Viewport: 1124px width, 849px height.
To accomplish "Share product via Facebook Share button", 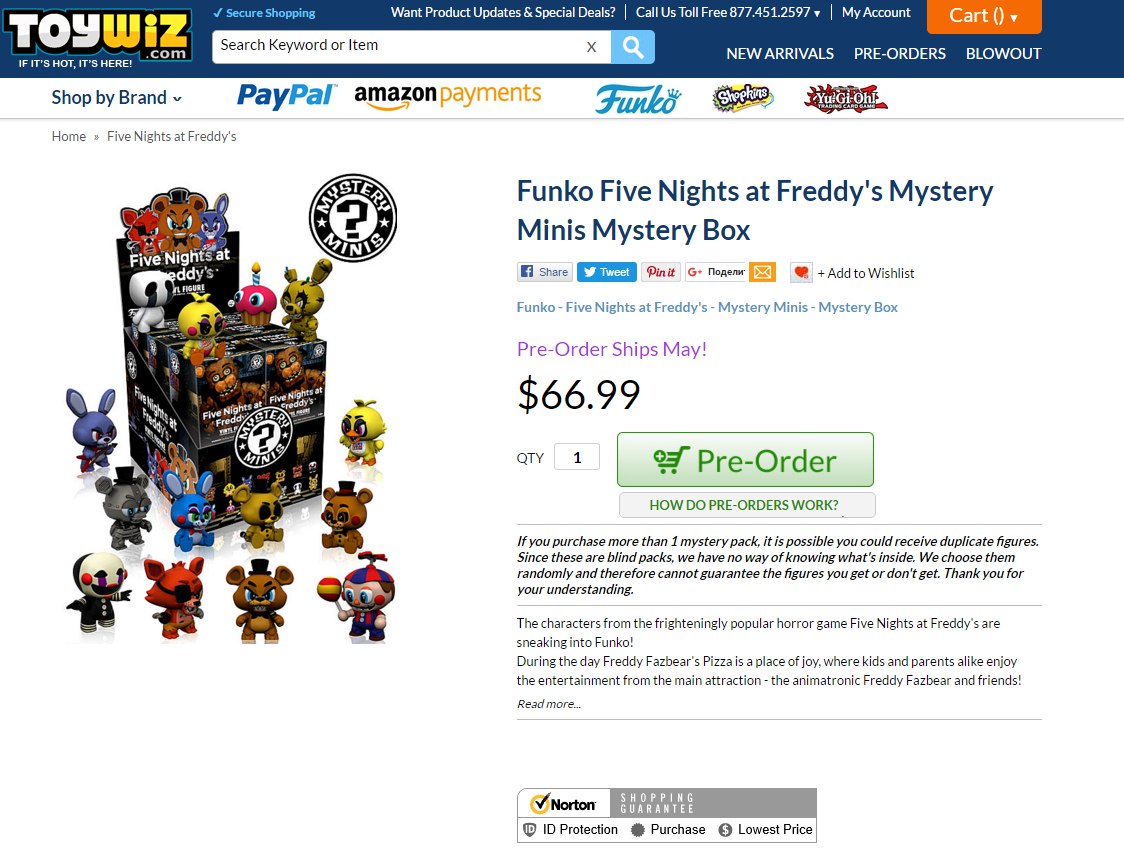I will click(545, 272).
